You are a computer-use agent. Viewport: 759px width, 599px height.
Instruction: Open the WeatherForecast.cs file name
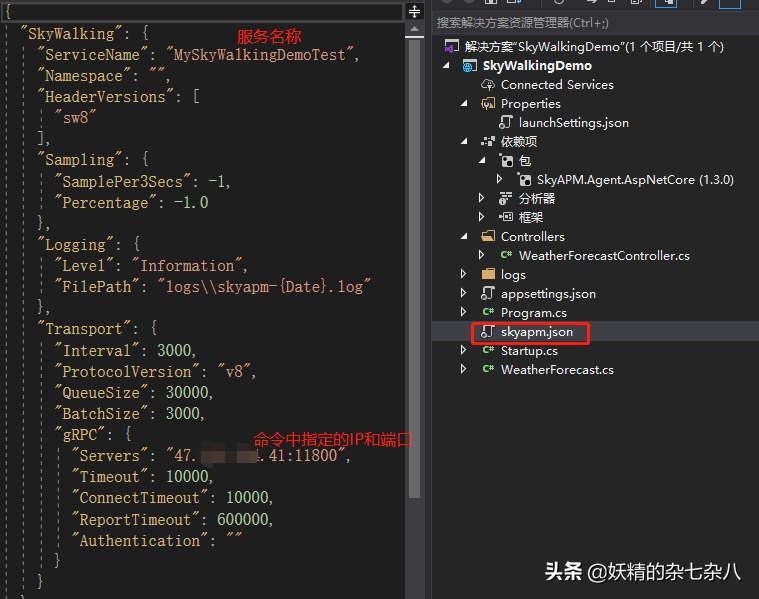[557, 370]
